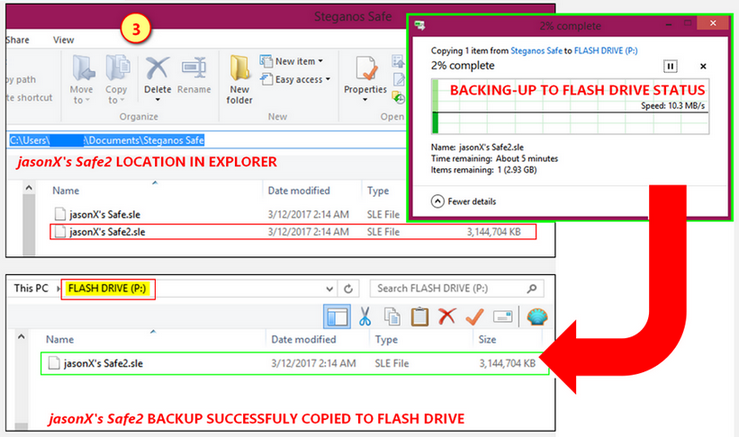Screen dimensions: 739x437
Task: Open the Properties dropdown arrow
Action: point(366,99)
